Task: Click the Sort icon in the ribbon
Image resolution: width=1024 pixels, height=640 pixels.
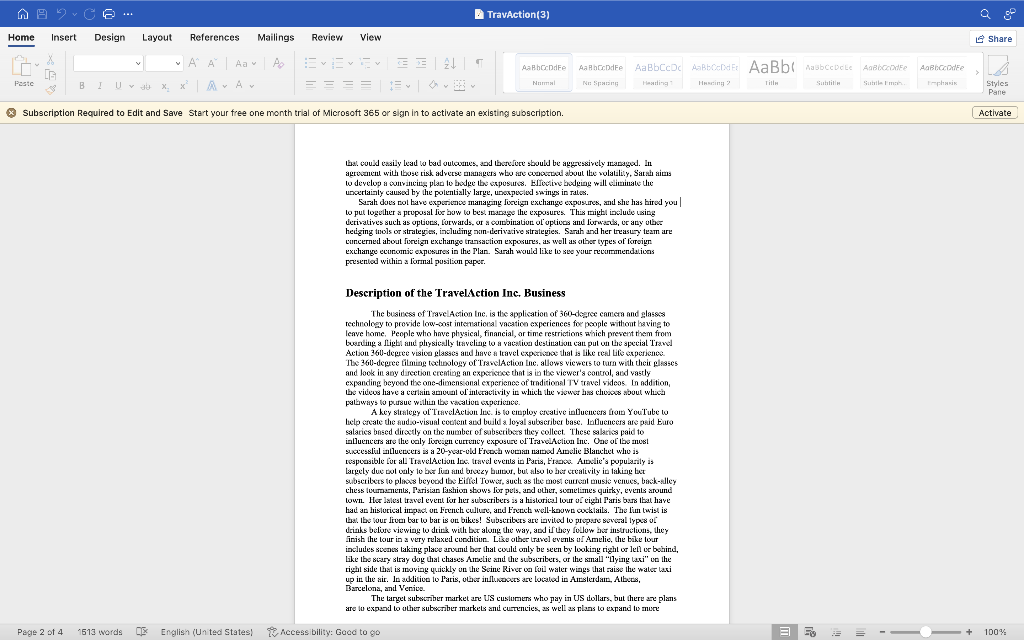Action: click(450, 64)
